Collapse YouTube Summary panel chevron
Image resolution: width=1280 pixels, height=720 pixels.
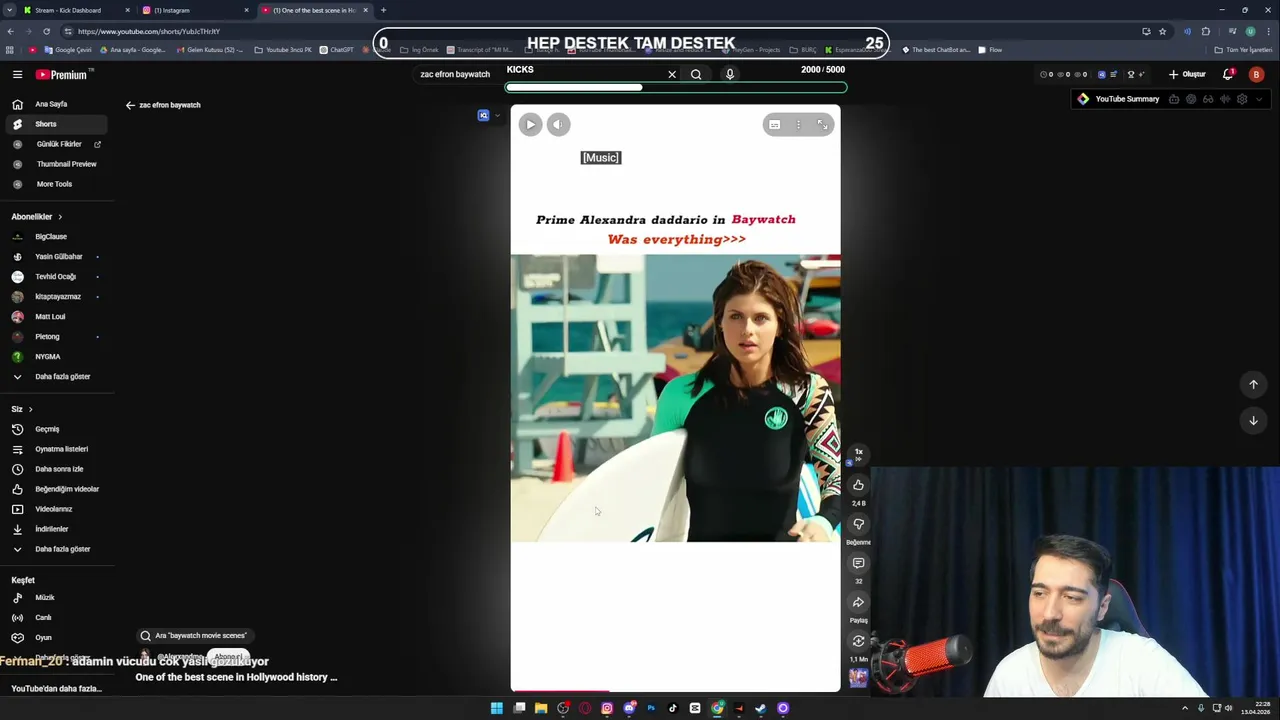pos(1259,99)
